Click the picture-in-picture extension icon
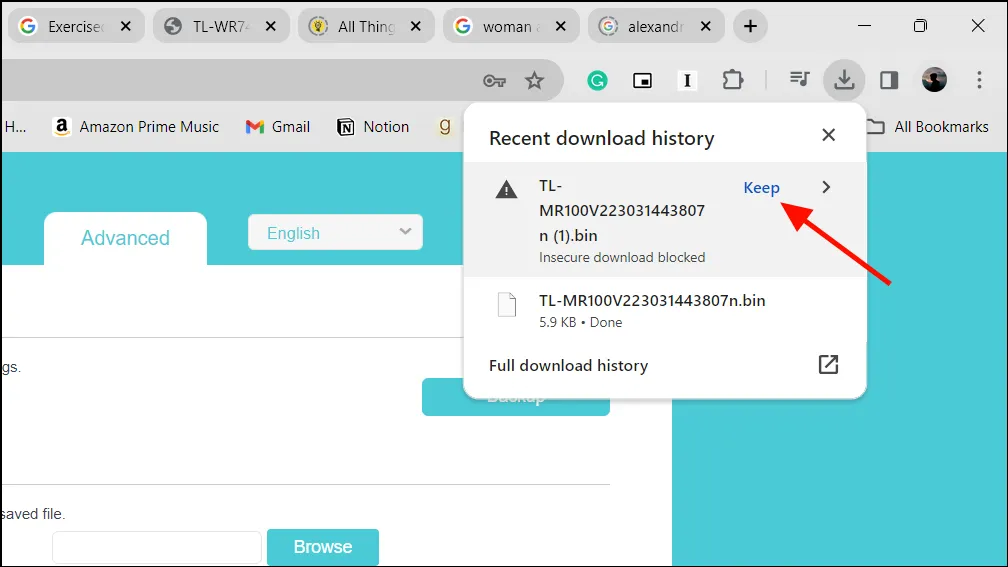This screenshot has width=1008, height=567. pos(642,80)
